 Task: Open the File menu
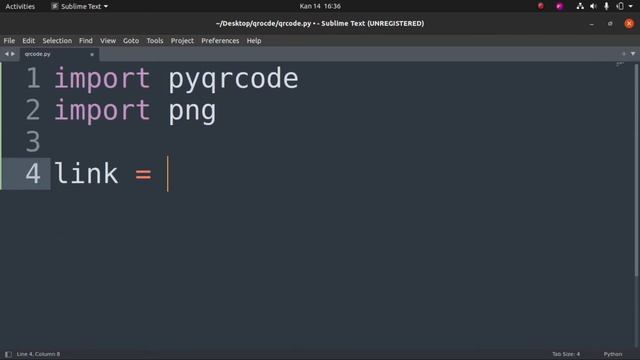[x=9, y=41]
